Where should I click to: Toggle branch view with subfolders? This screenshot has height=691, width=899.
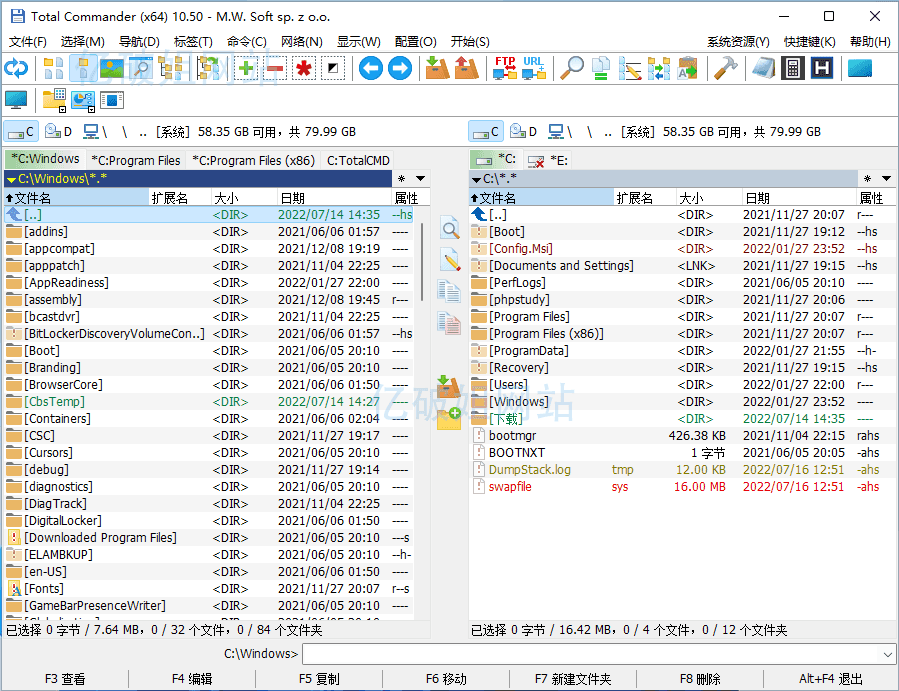[208, 69]
